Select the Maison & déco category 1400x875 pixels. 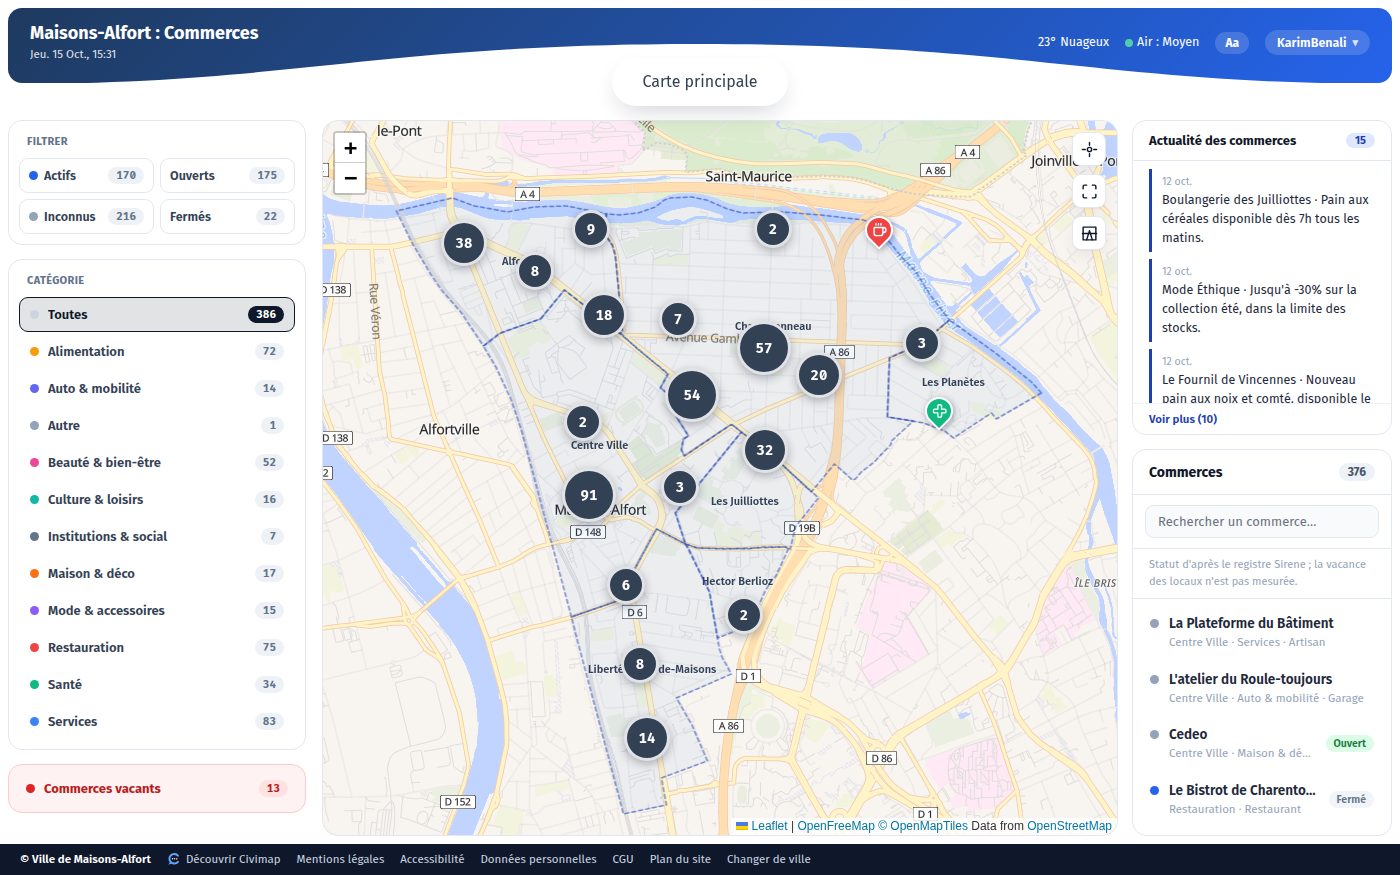[x=157, y=573]
